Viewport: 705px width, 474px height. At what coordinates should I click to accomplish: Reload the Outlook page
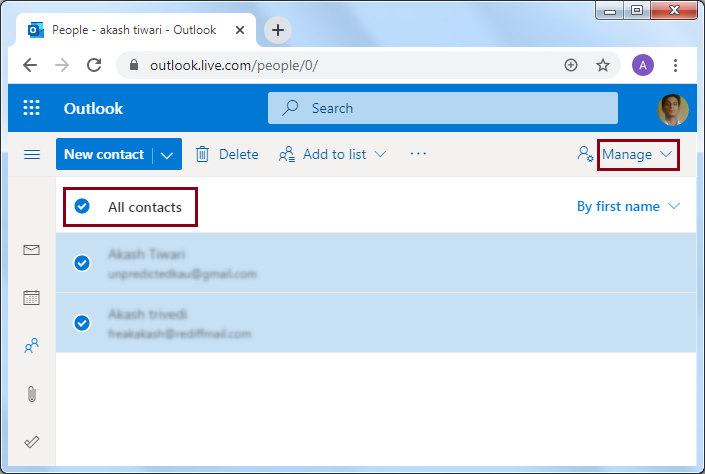tap(94, 65)
